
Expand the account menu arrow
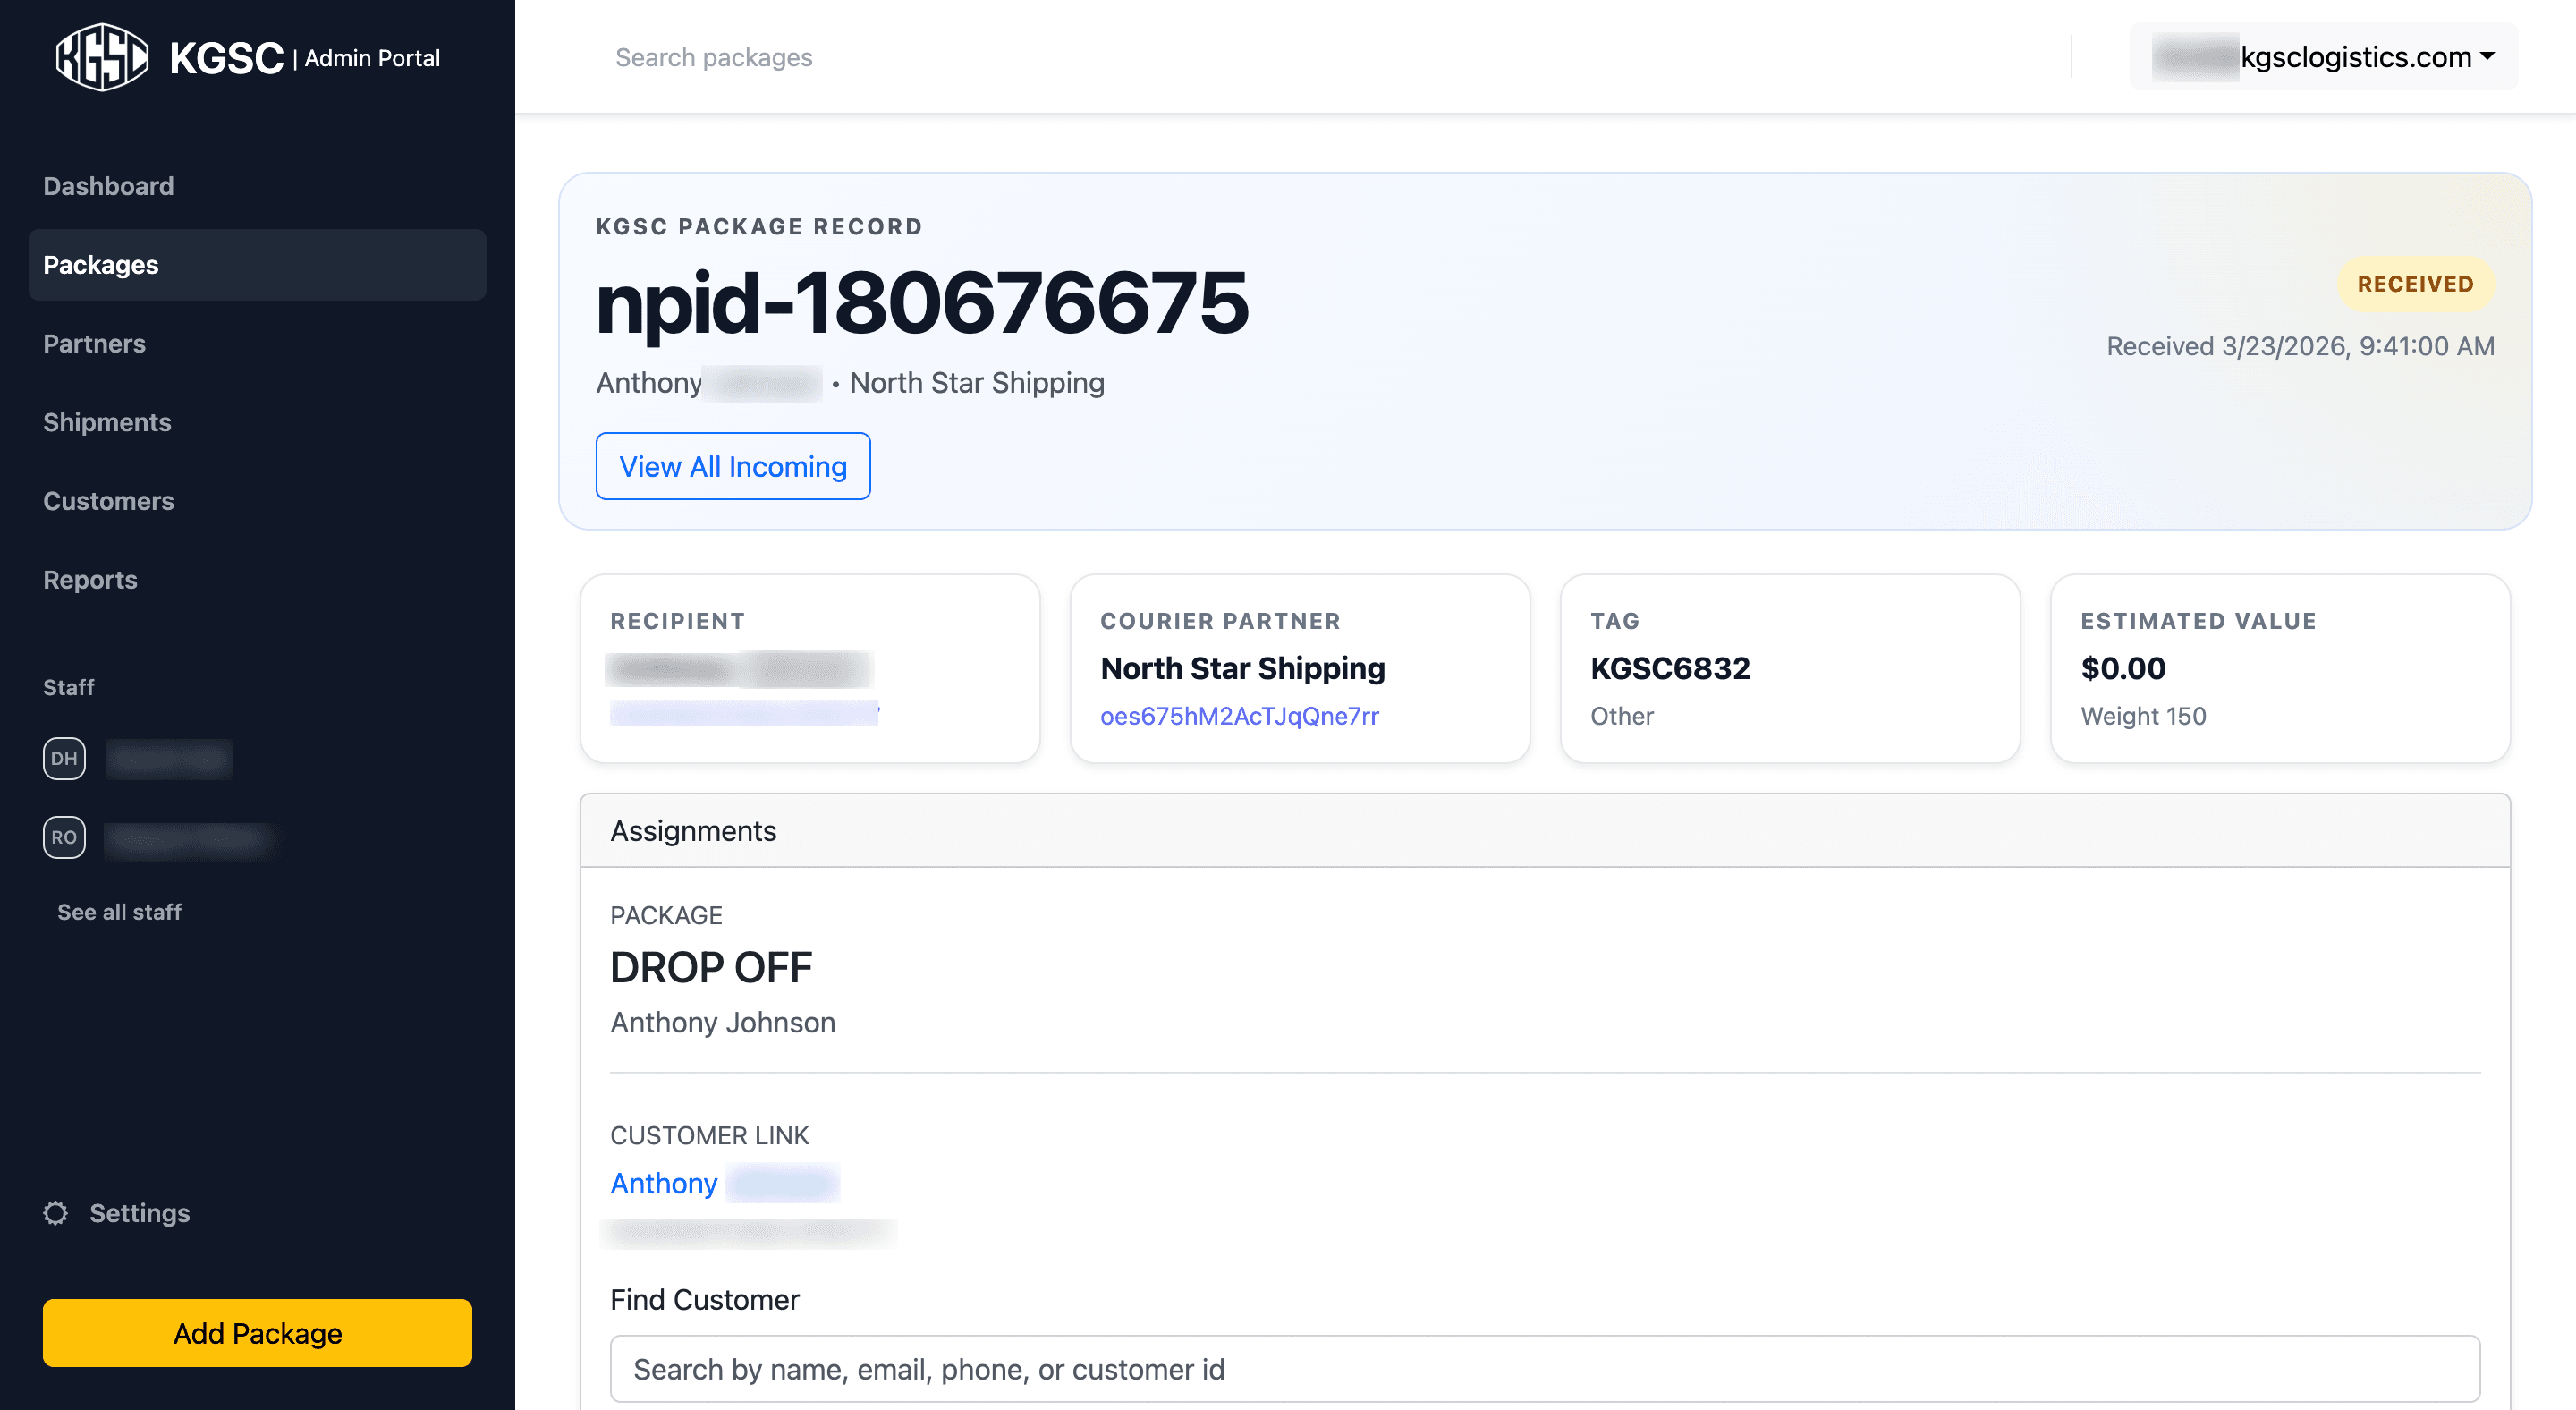(2489, 57)
